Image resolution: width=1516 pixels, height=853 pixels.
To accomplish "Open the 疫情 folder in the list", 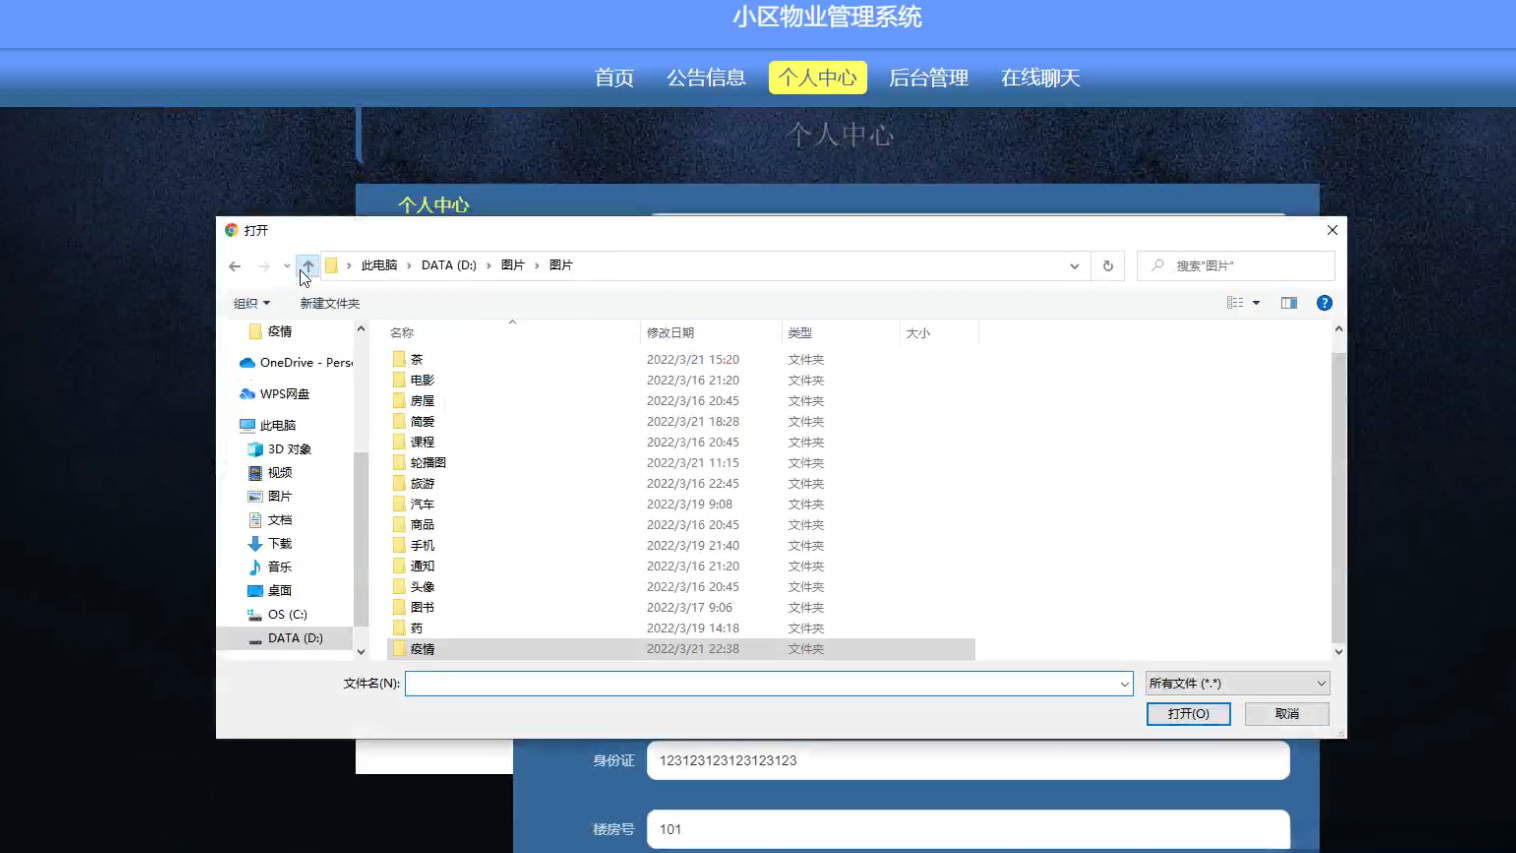I will (421, 648).
